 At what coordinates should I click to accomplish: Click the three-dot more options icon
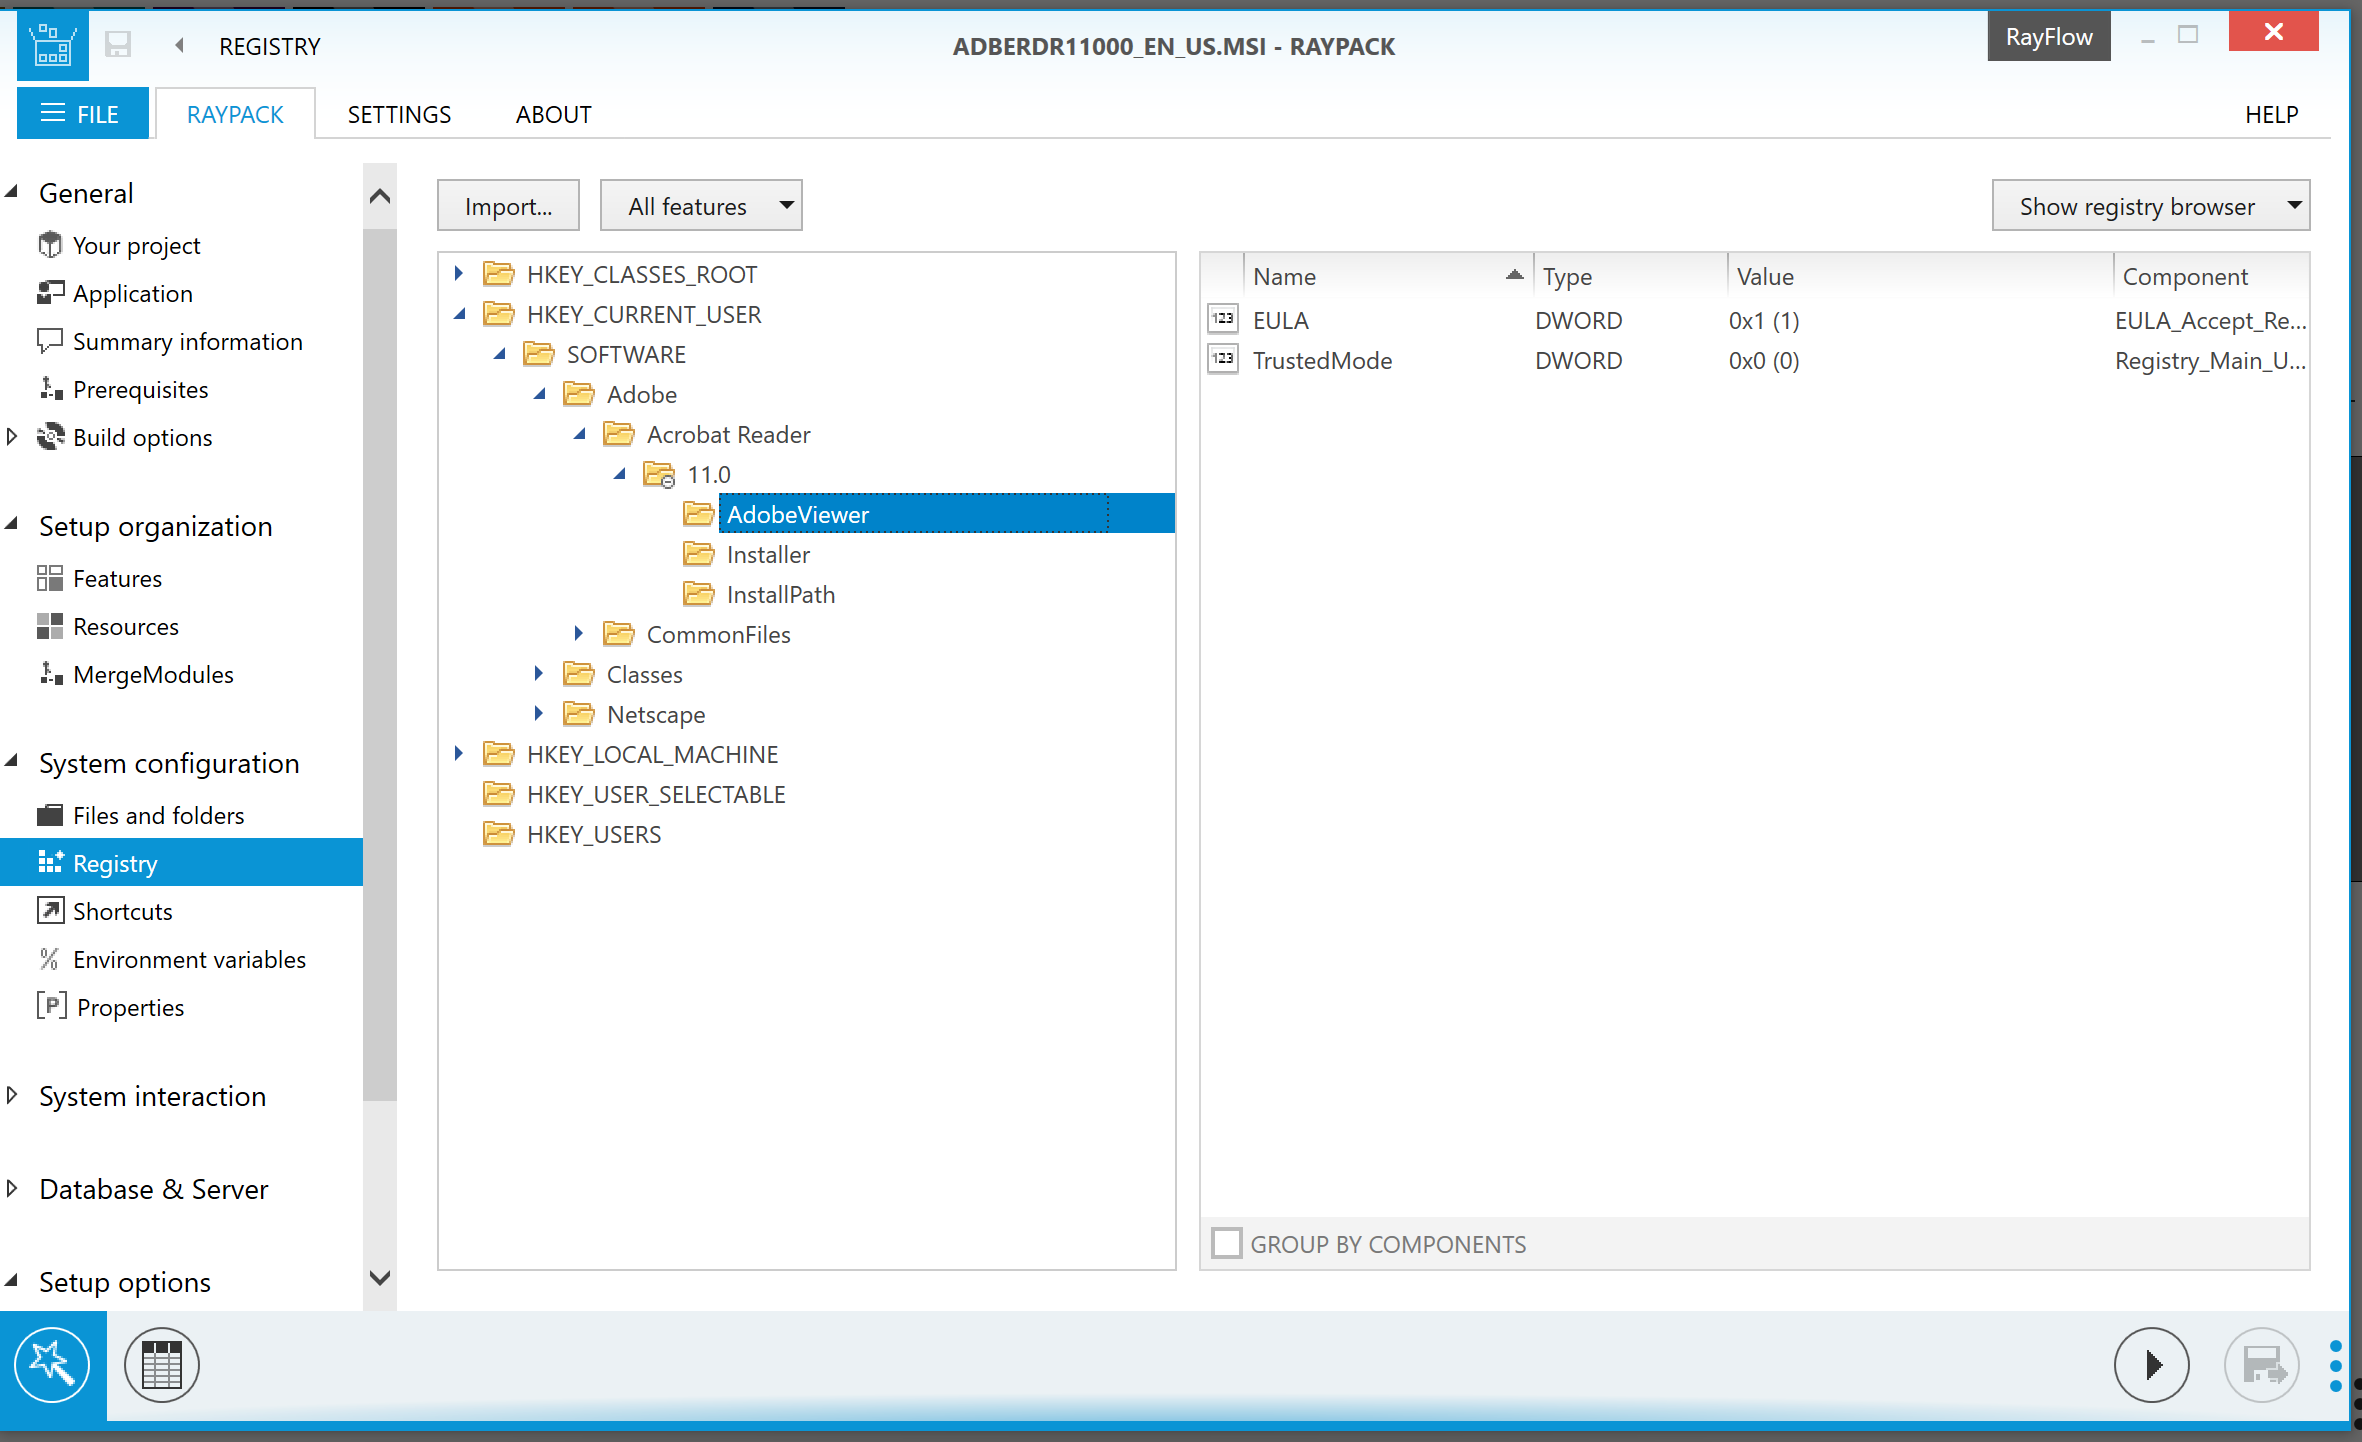2336,1366
